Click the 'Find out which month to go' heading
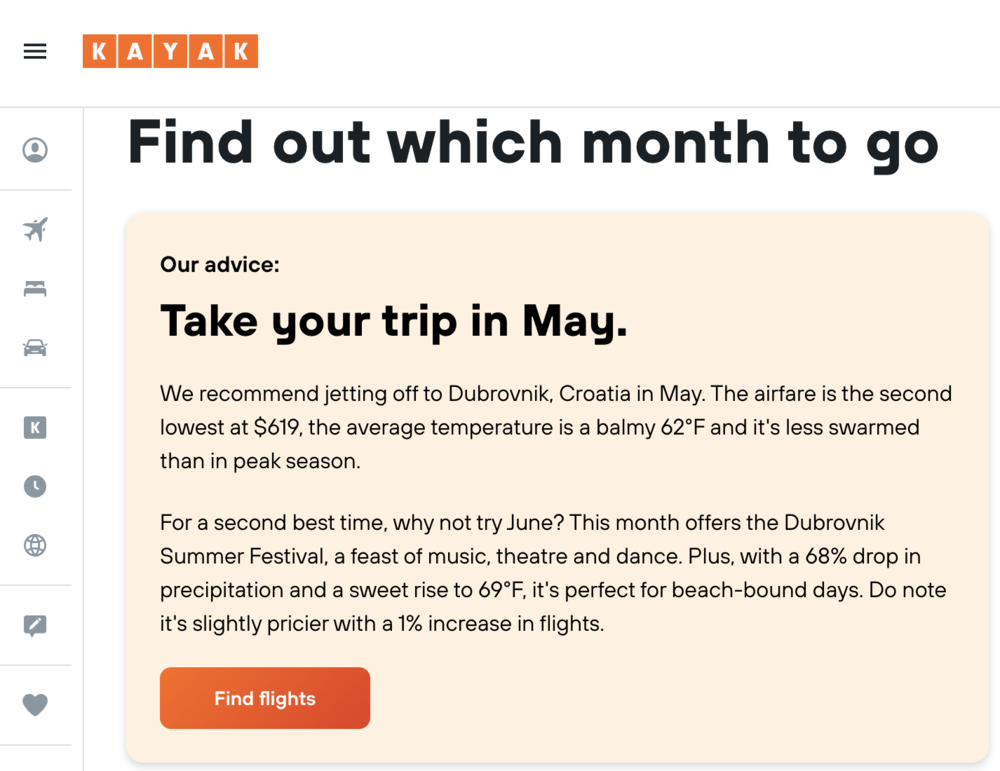Viewport: 1000px width, 771px height. 533,144
